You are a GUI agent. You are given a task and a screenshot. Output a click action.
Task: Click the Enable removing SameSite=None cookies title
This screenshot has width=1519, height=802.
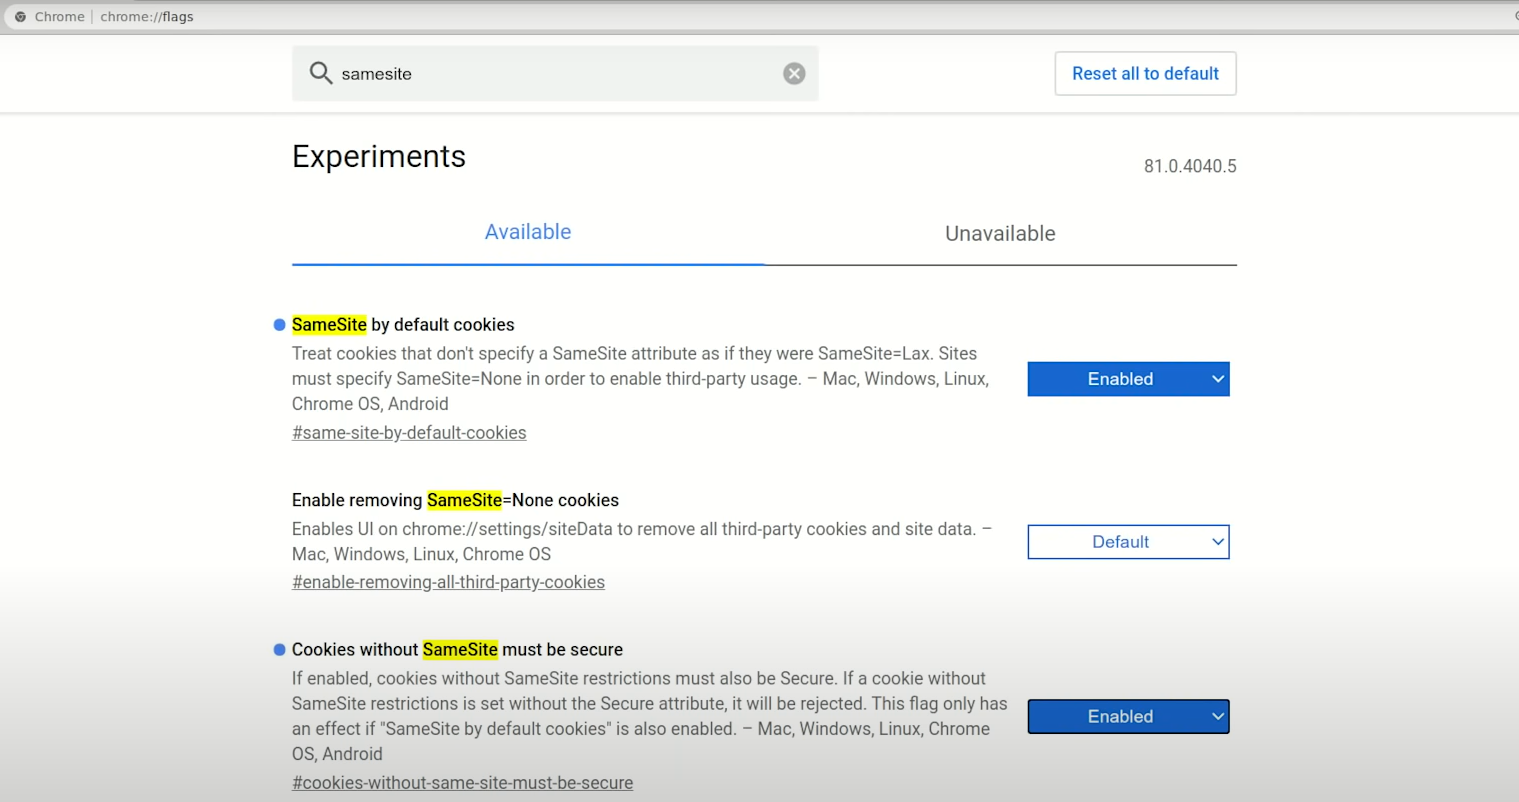click(x=455, y=500)
